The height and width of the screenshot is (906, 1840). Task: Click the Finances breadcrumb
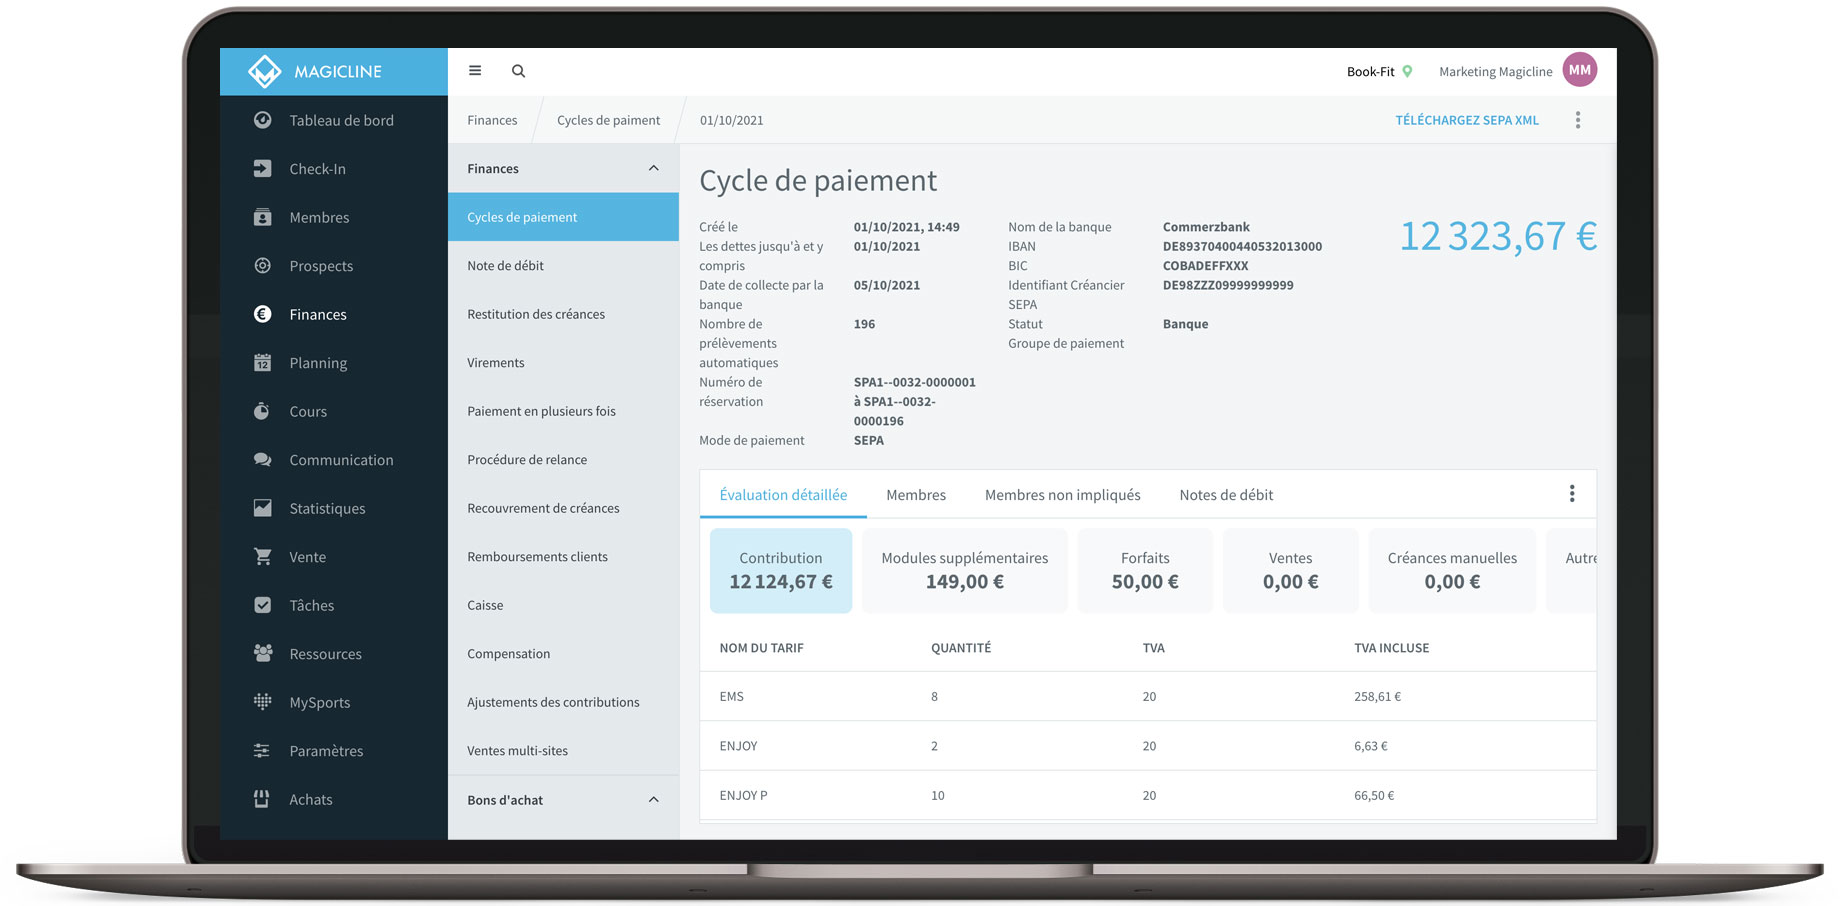point(492,120)
